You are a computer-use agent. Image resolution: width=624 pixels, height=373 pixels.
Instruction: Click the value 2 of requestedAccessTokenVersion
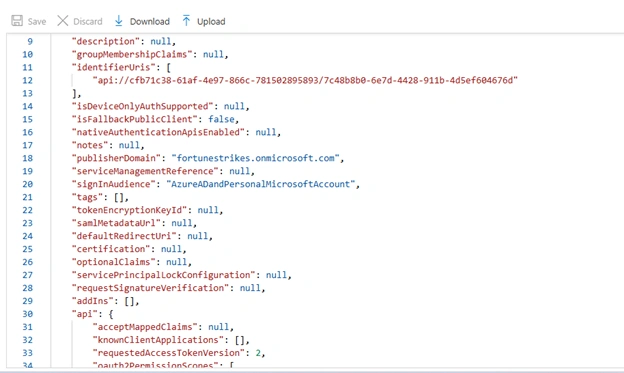tap(258, 353)
